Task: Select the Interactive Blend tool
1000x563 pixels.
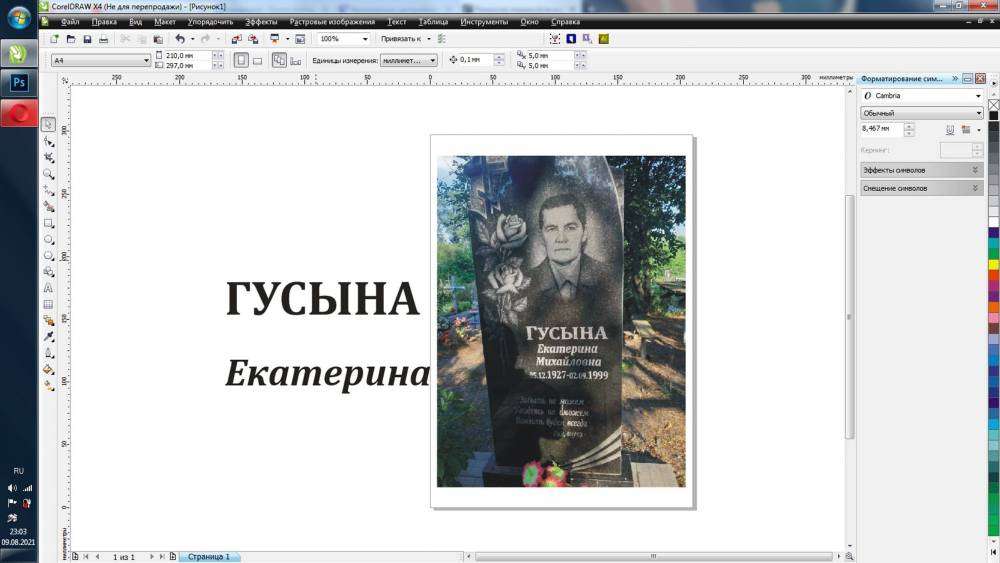Action: tap(48, 321)
